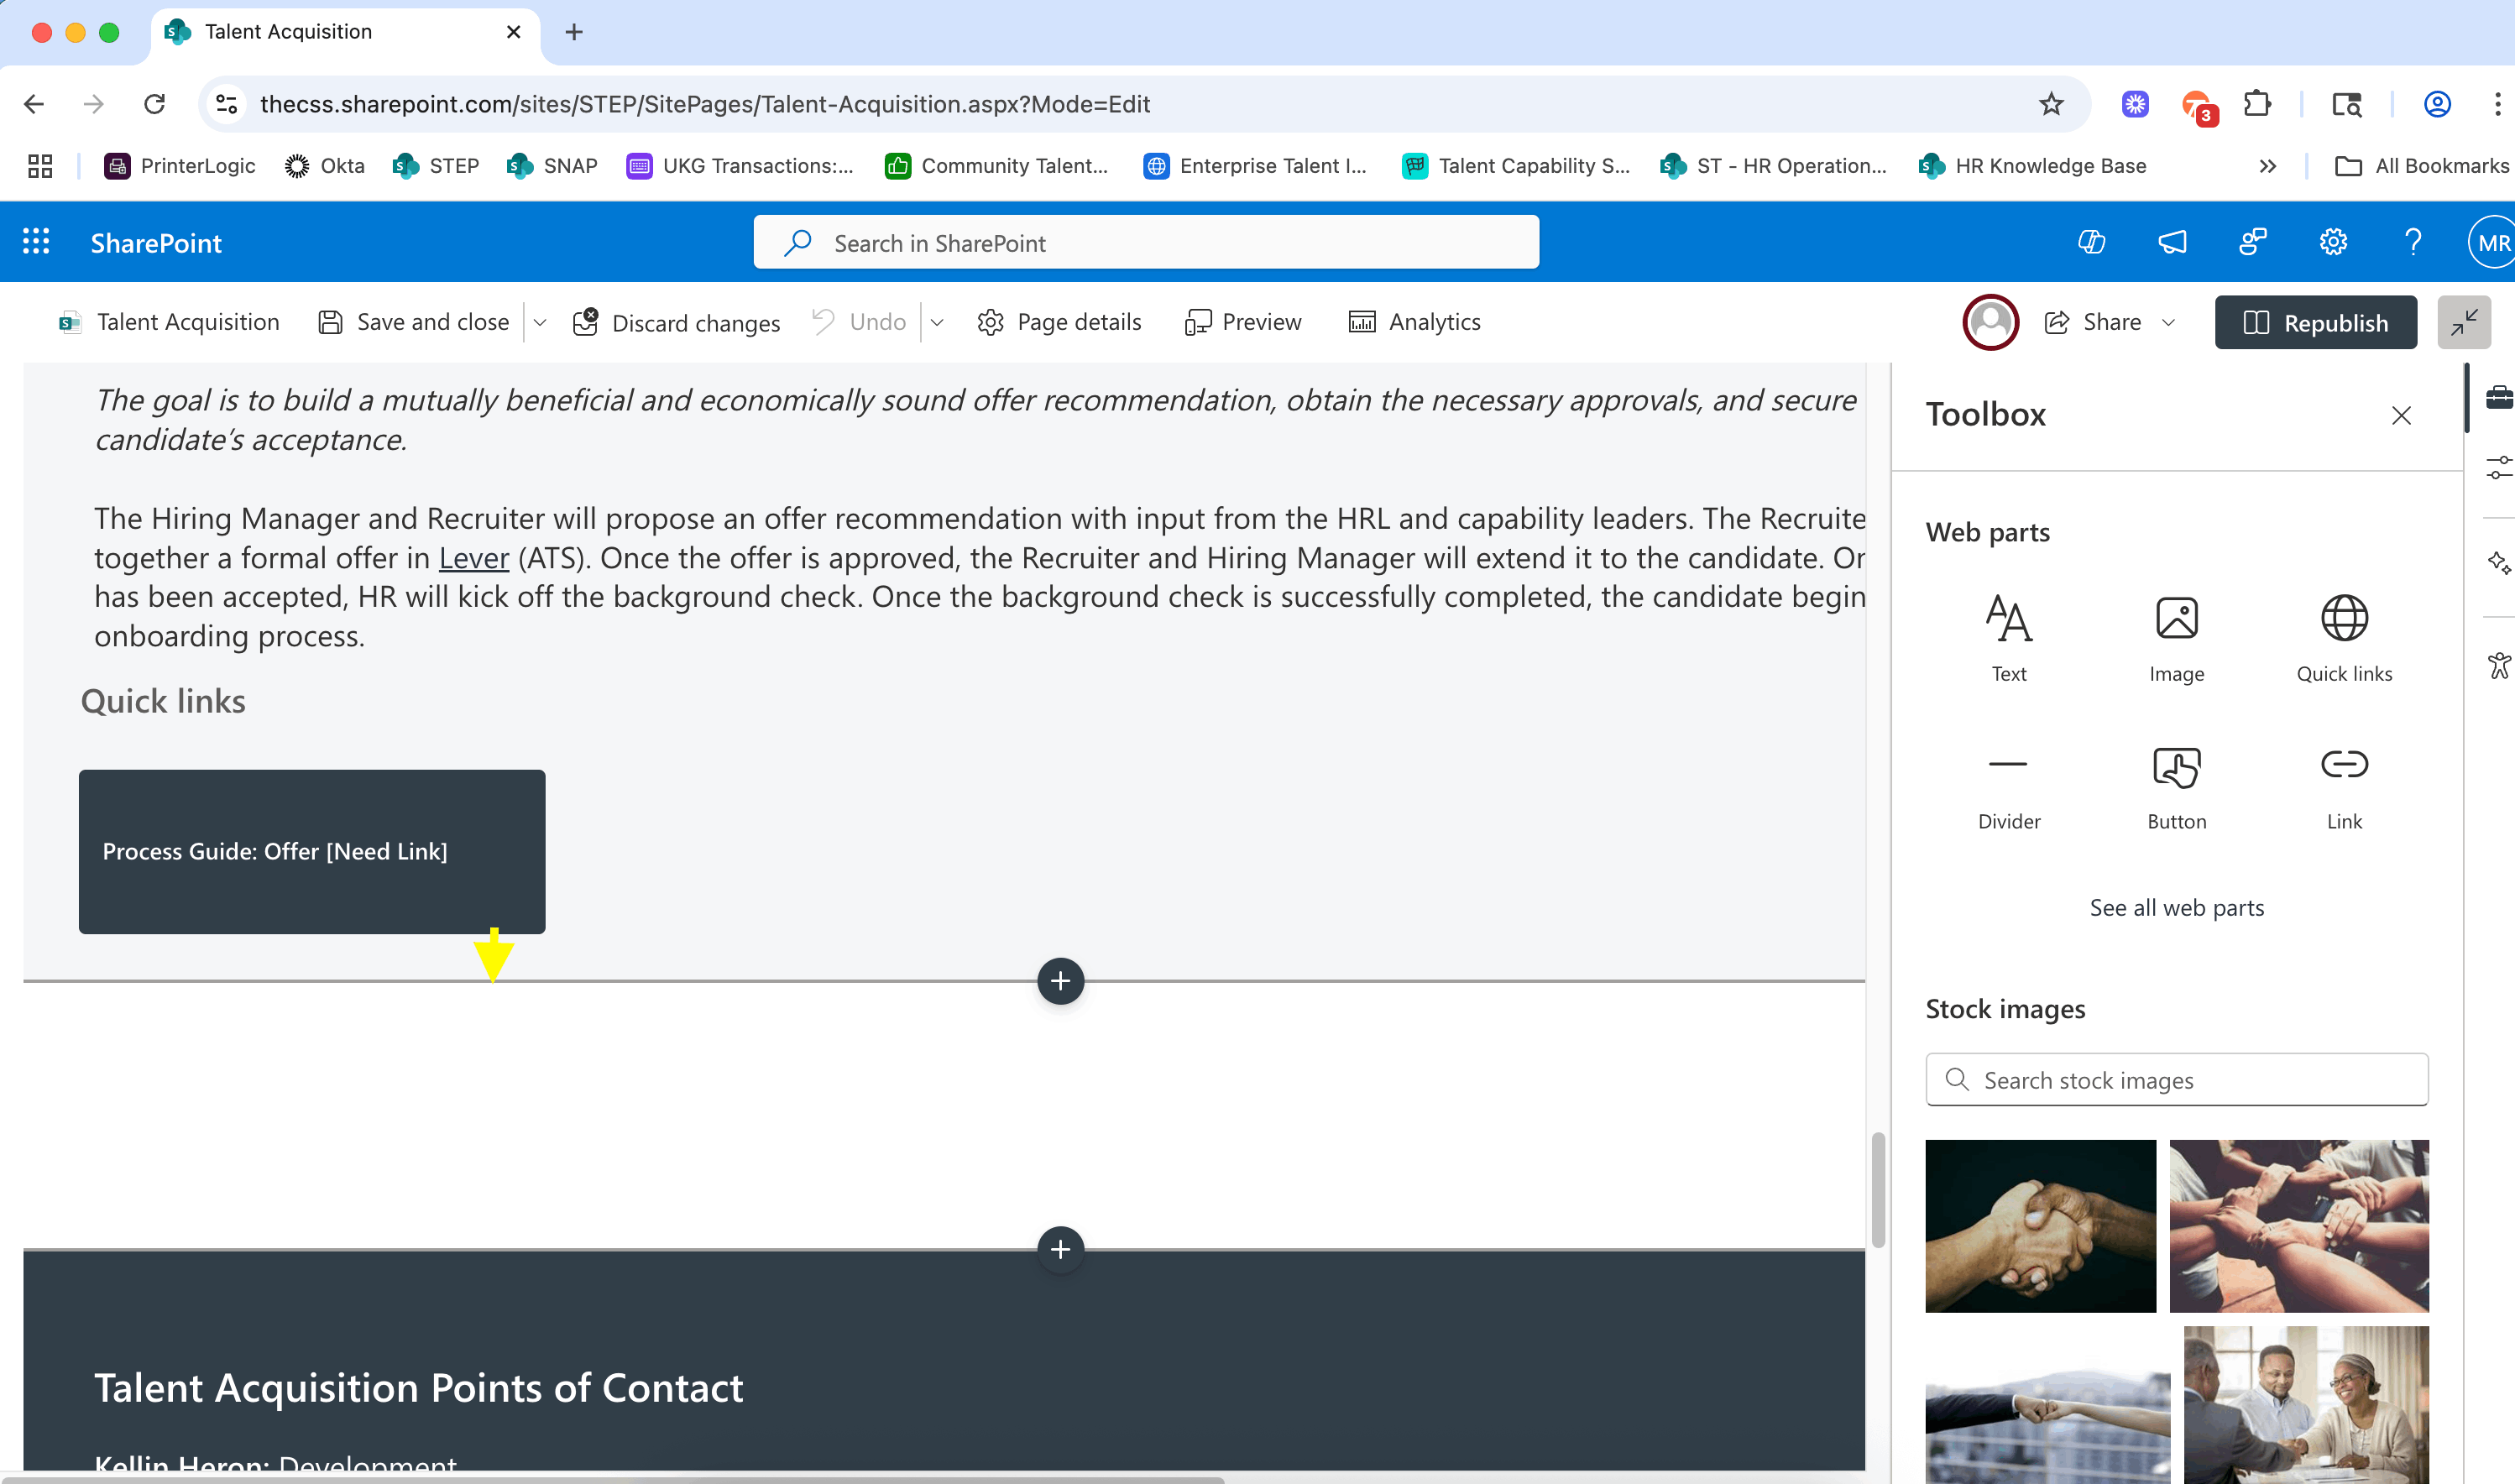This screenshot has height=1484, width=2515.
Task: Expand the Share dropdown chevron
Action: pos(2168,322)
